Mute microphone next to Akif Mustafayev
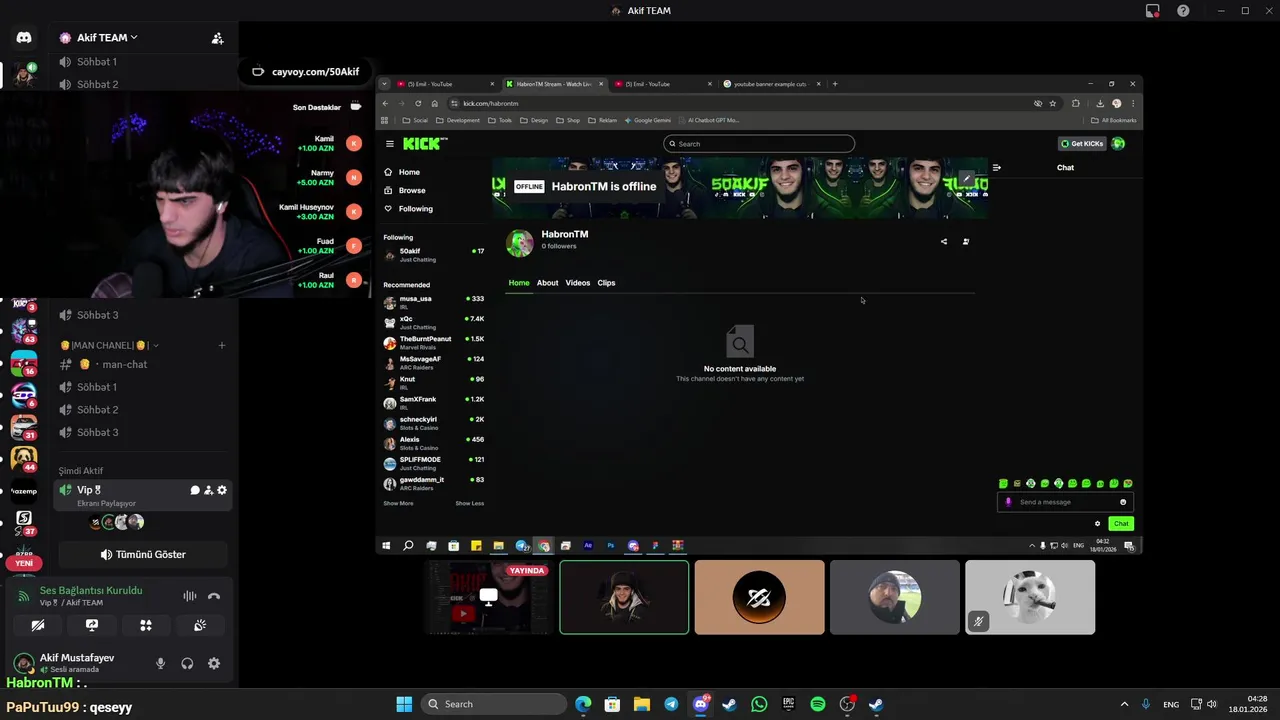The width and height of the screenshot is (1280, 720). coord(160,663)
